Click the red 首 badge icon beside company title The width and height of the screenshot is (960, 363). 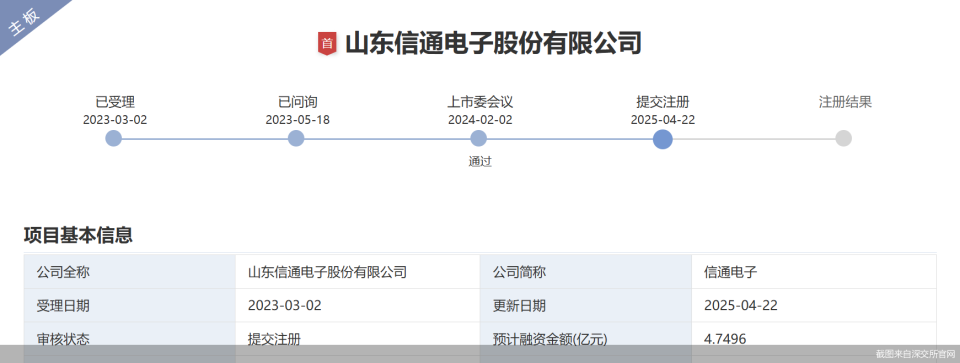(x=328, y=44)
